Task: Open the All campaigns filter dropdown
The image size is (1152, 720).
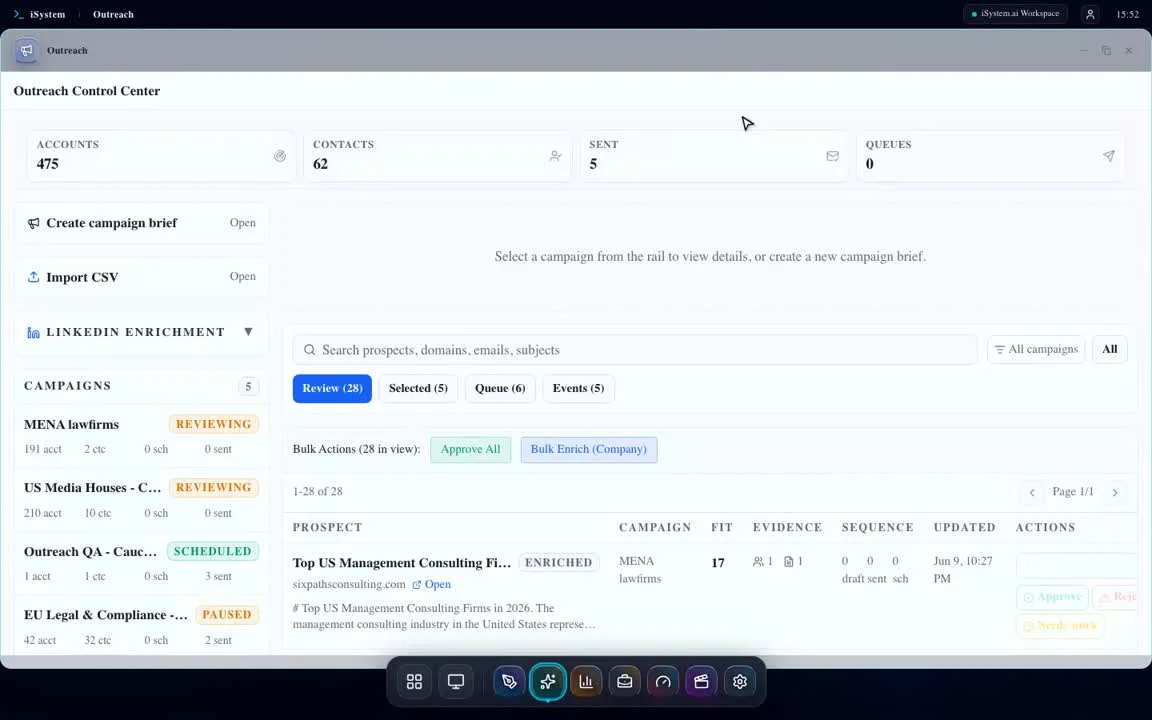Action: click(x=1036, y=350)
